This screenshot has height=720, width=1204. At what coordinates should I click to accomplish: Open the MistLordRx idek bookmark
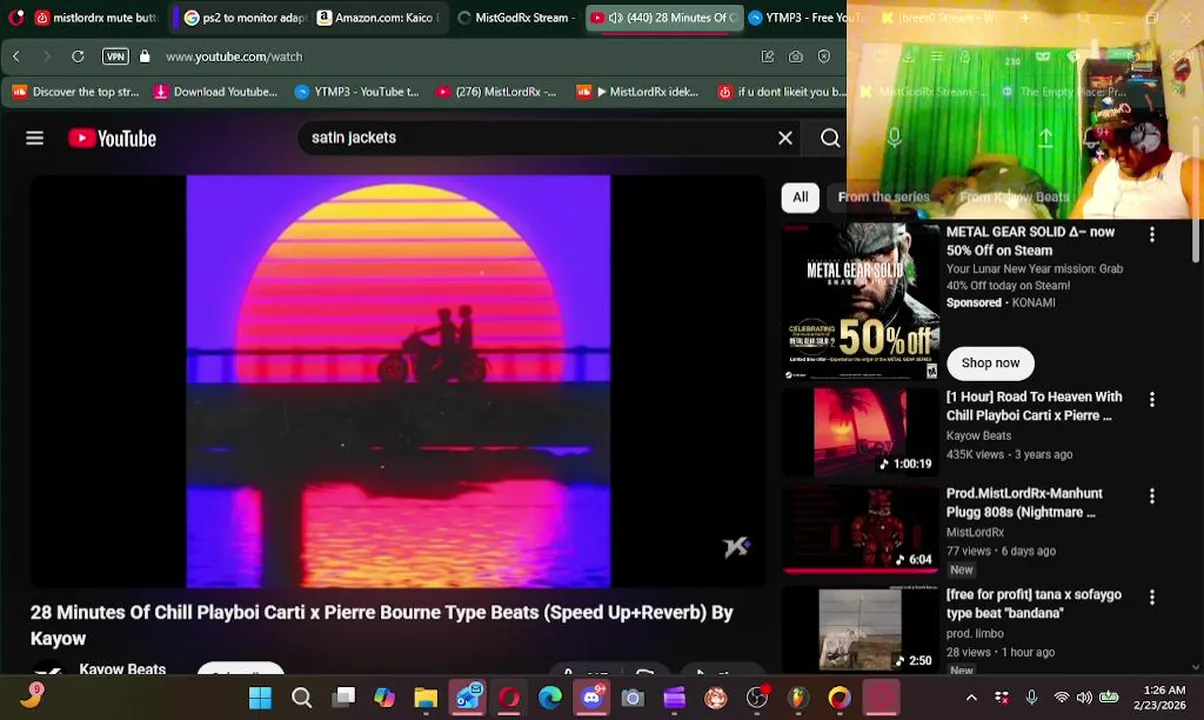coord(638,92)
